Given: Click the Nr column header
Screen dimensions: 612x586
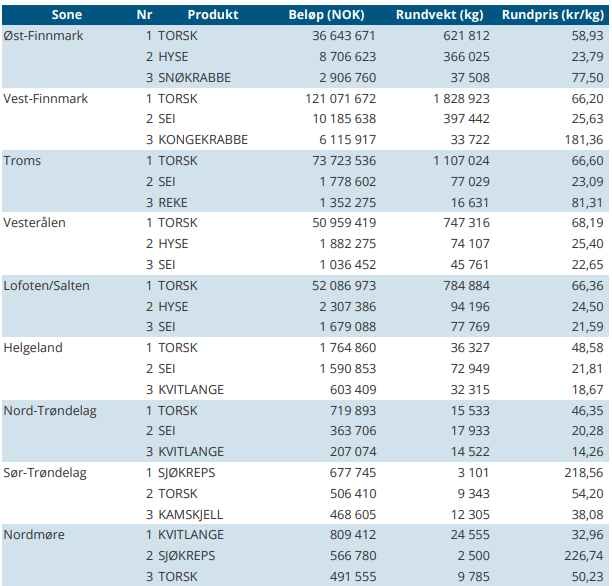Looking at the screenshot, I should (x=145, y=15).
